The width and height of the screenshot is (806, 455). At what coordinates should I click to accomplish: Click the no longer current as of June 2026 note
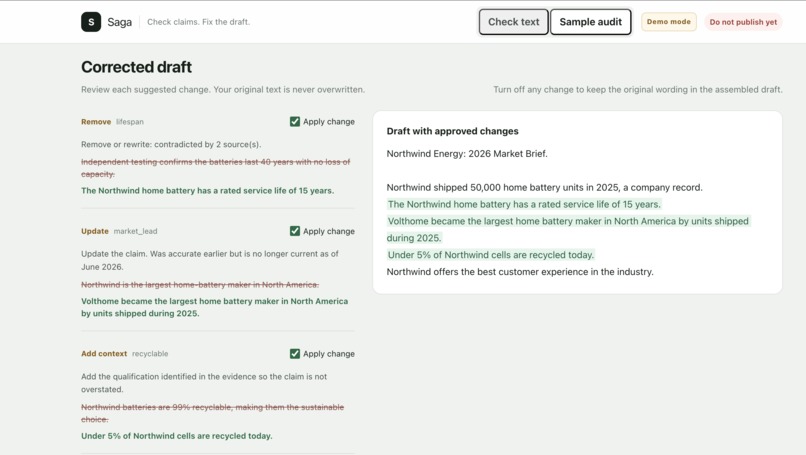tap(210, 261)
